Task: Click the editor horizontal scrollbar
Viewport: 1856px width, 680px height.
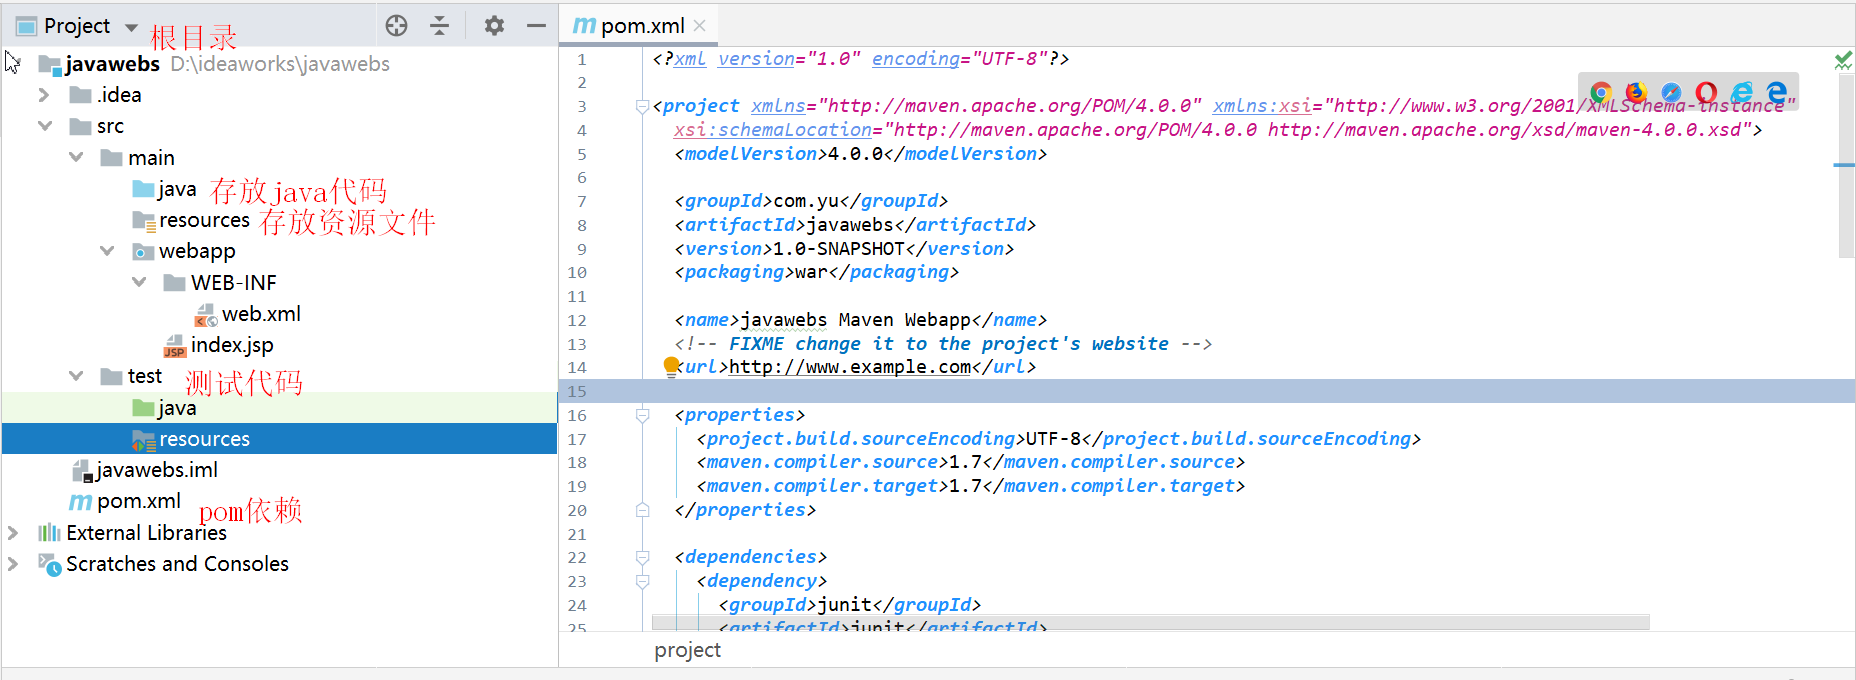Action: pyautogui.click(x=1150, y=623)
